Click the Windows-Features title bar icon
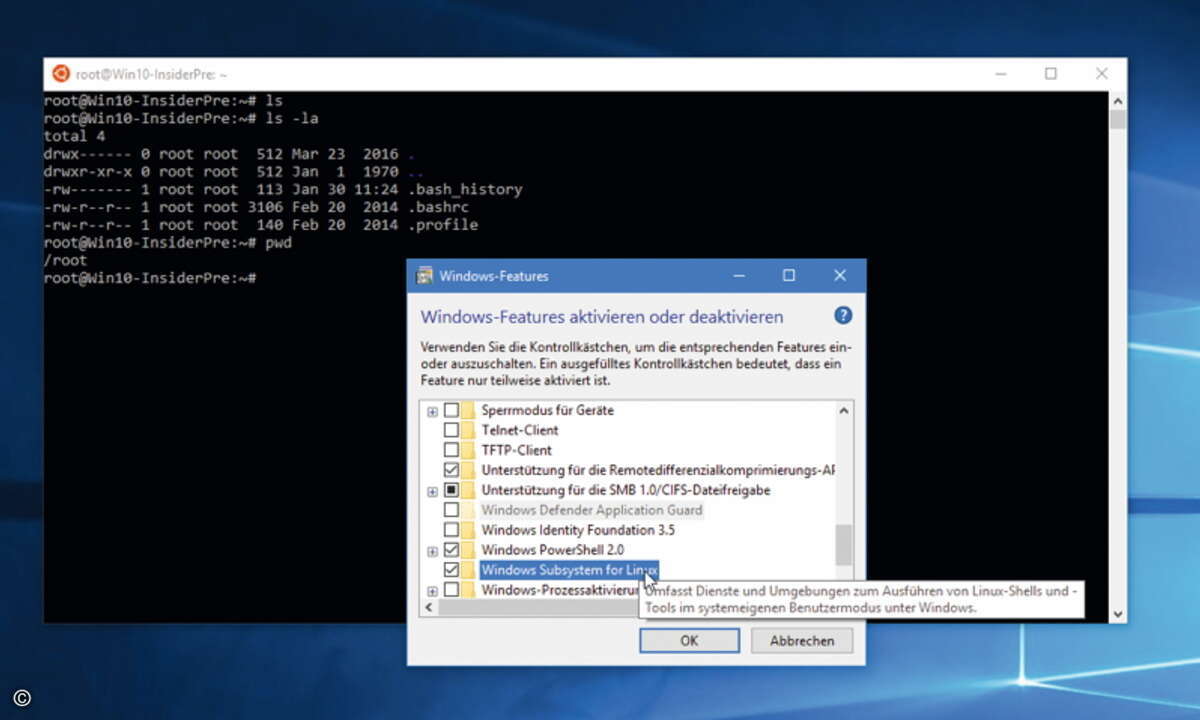The image size is (1200, 720). [425, 276]
